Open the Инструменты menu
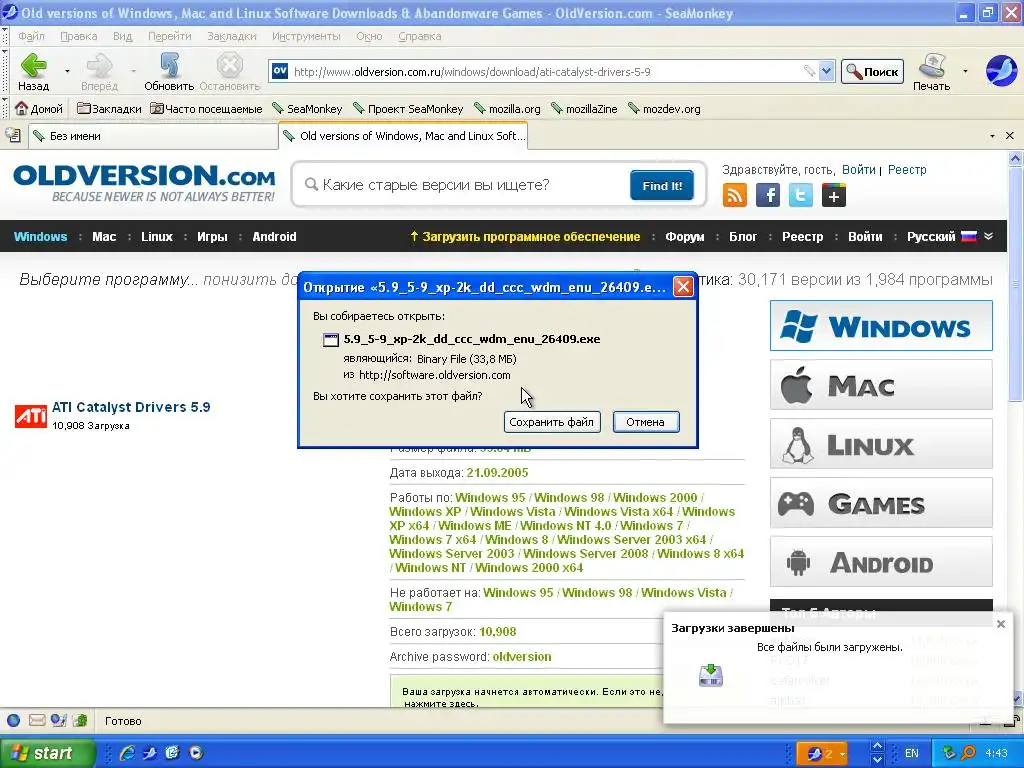 (x=306, y=36)
